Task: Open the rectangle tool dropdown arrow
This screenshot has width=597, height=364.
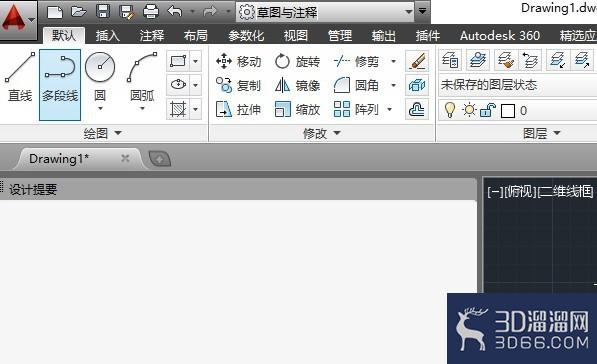Action: tap(195, 61)
